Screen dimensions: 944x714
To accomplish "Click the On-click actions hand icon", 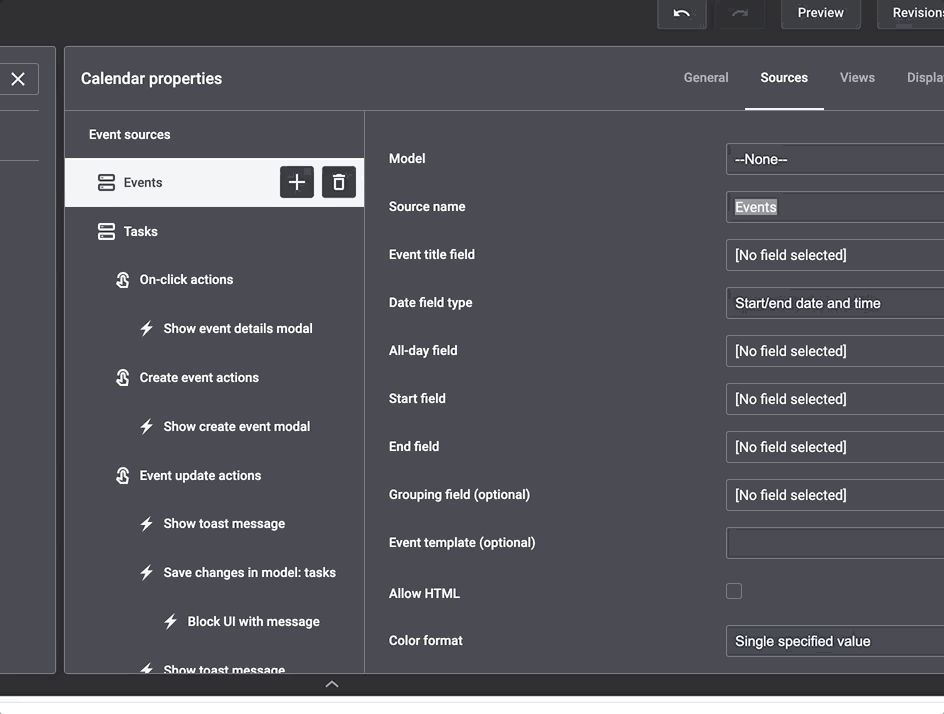I will pos(123,280).
